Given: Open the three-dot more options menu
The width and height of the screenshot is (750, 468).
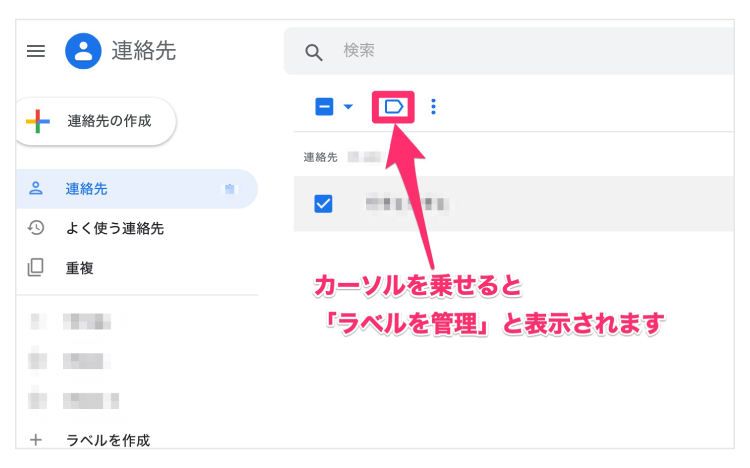Looking at the screenshot, I should pos(433,107).
